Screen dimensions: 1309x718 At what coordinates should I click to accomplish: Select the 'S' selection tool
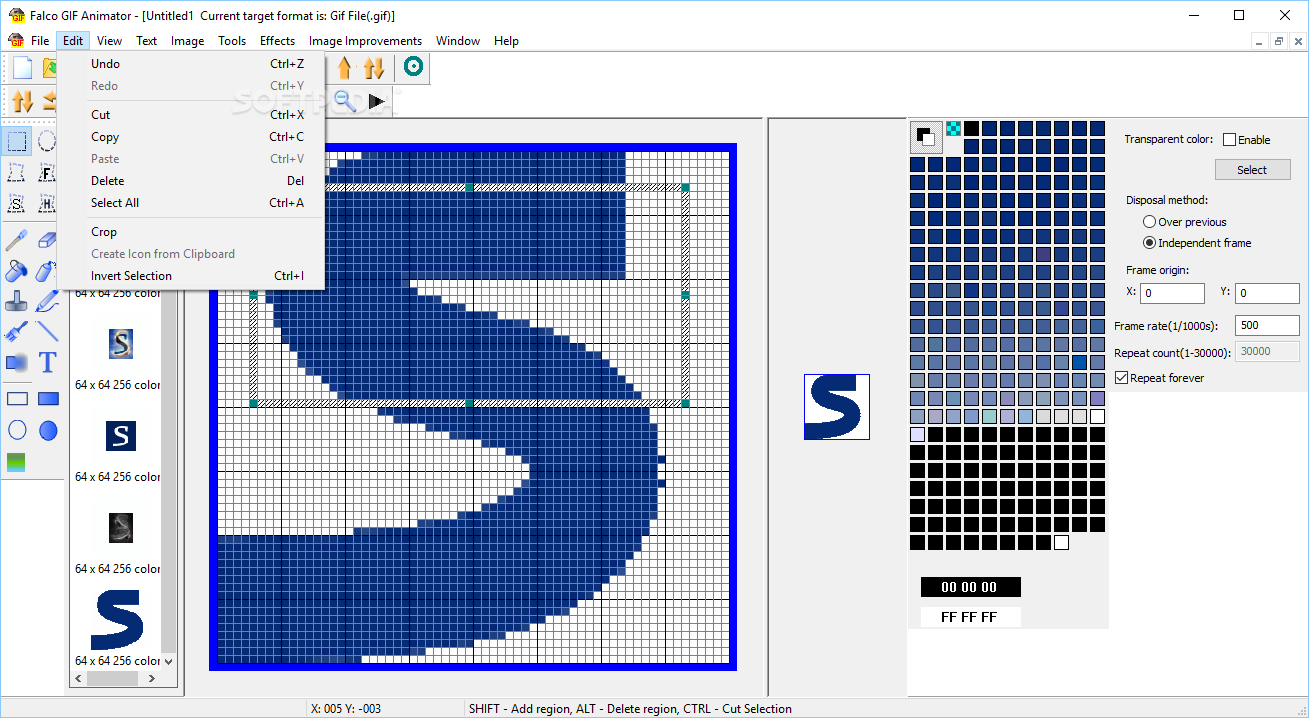17,203
